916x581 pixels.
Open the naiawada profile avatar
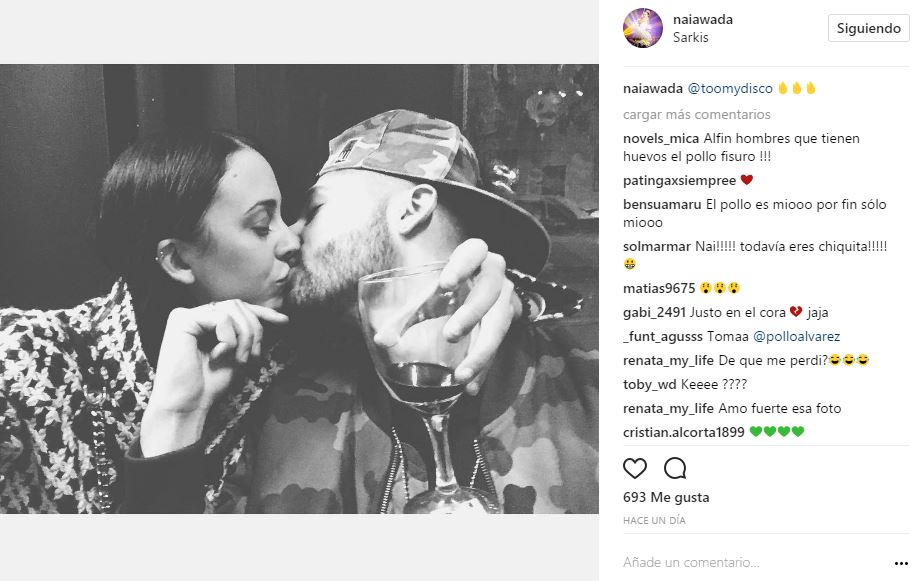tap(642, 28)
